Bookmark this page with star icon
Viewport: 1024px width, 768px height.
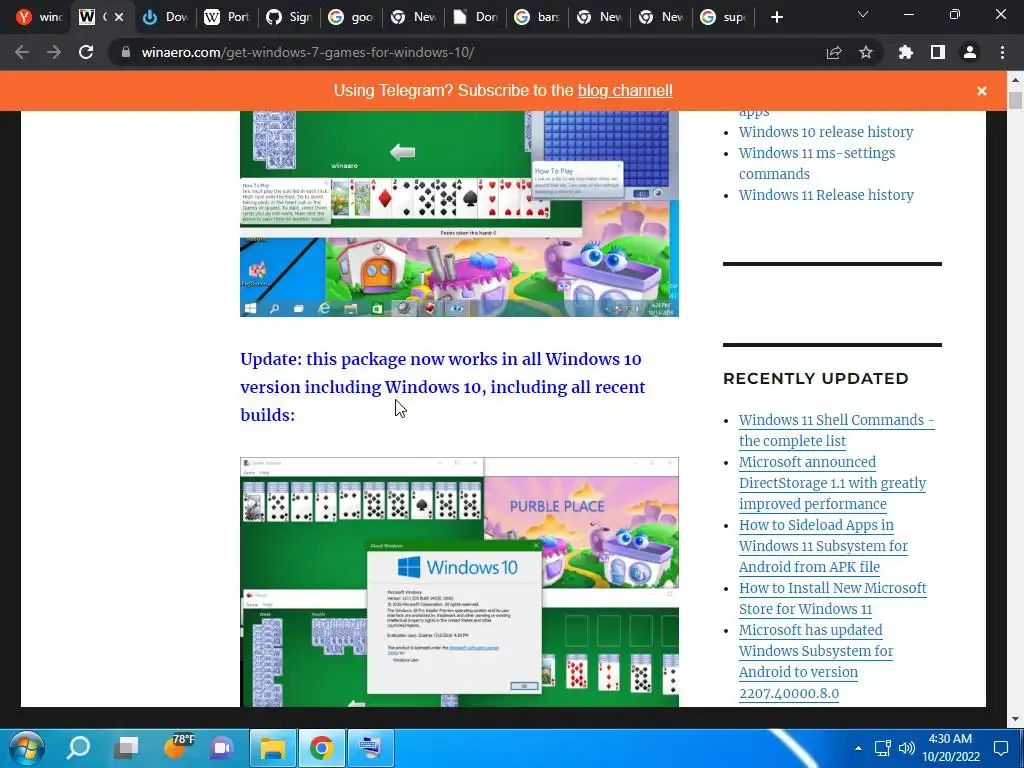(865, 52)
